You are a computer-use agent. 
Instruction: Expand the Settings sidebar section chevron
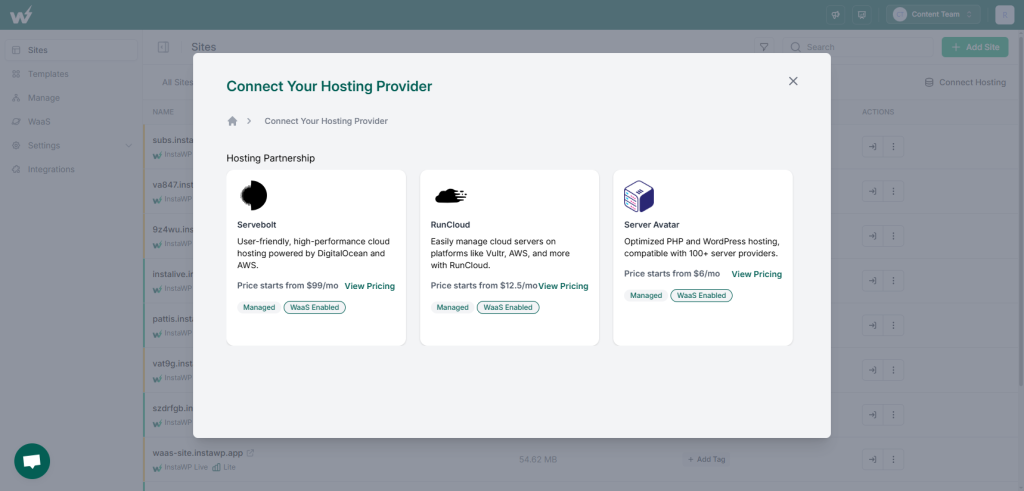pos(128,146)
